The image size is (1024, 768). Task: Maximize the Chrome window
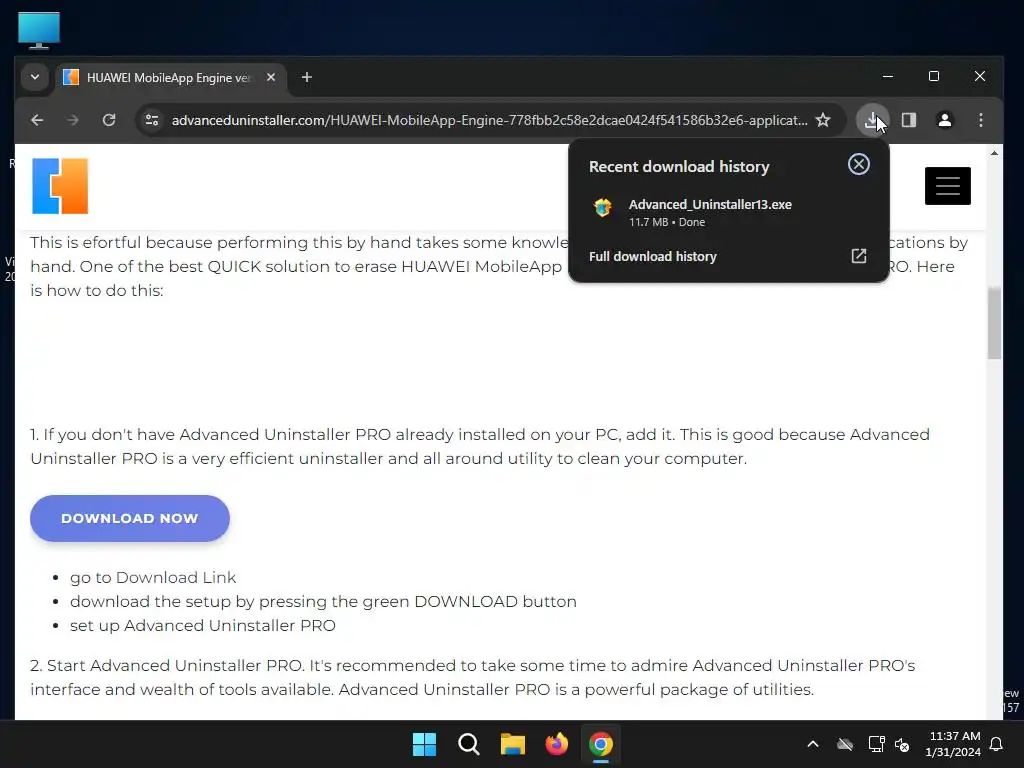934,76
